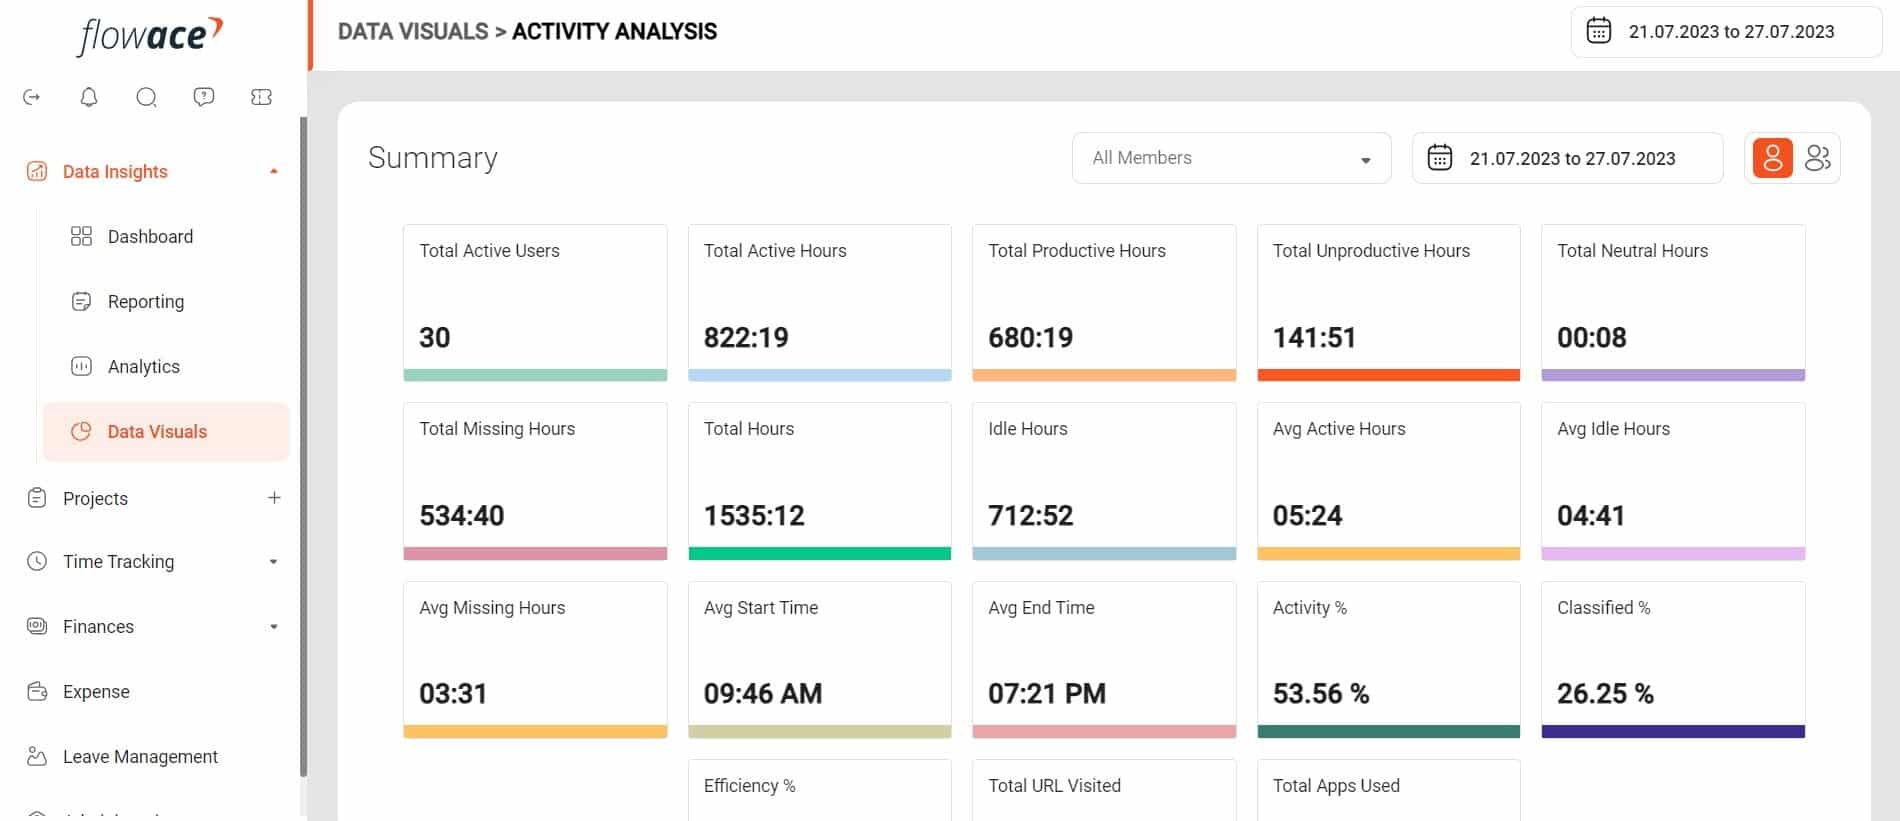The image size is (1900, 821).
Task: Open Dashboard from the sidebar
Action: 150,237
